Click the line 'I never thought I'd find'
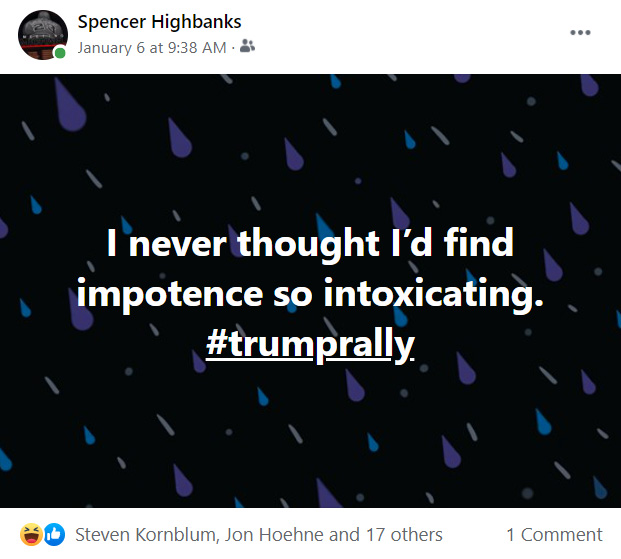Image resolution: width=621 pixels, height=559 pixels. point(310,244)
